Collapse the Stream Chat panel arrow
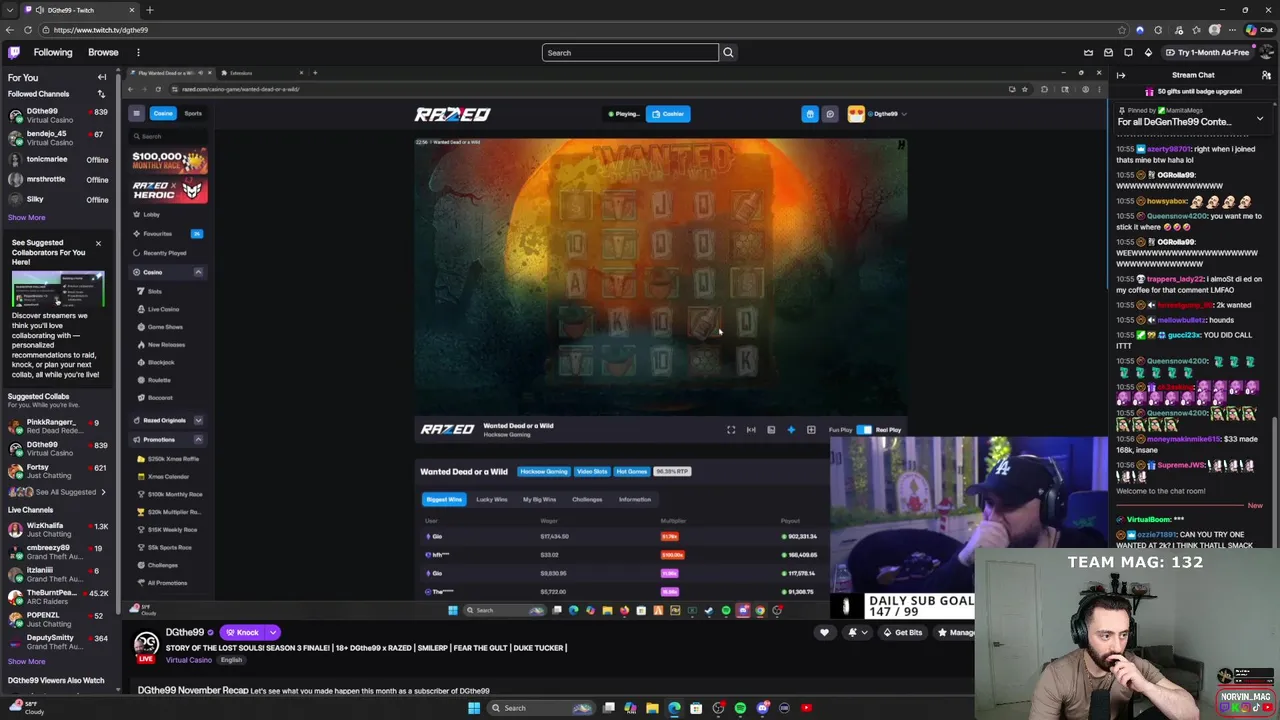 pos(1121,75)
